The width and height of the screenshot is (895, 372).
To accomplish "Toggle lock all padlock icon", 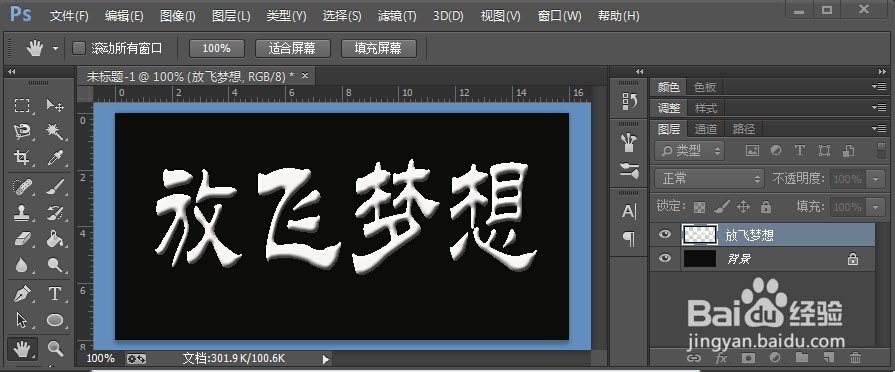I will [766, 207].
